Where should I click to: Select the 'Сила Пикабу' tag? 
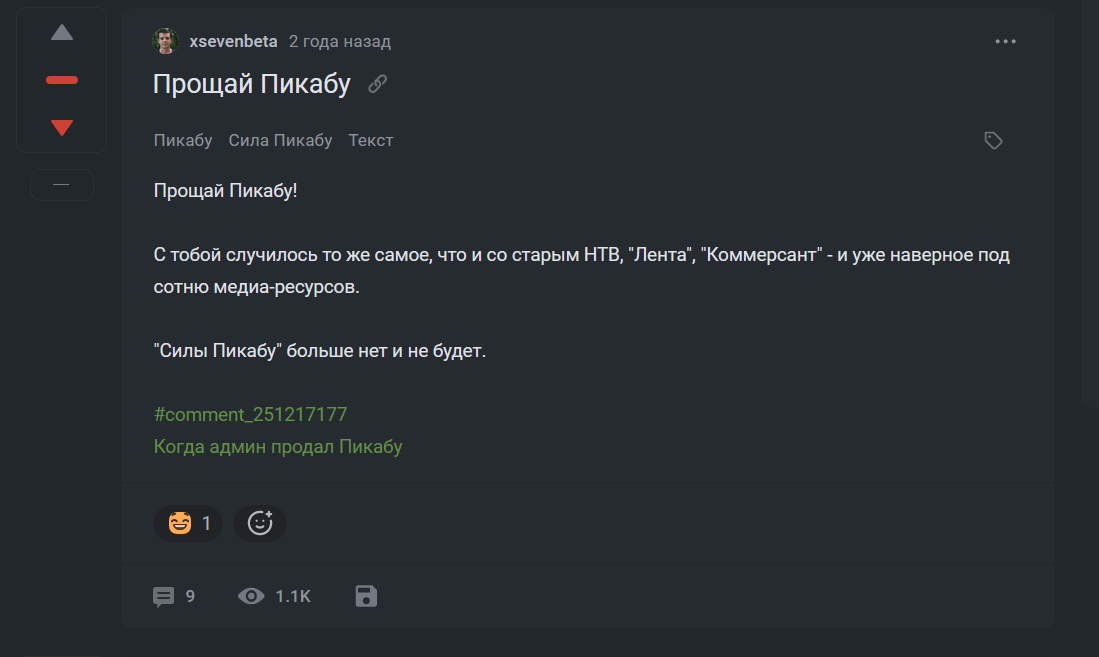pos(280,140)
